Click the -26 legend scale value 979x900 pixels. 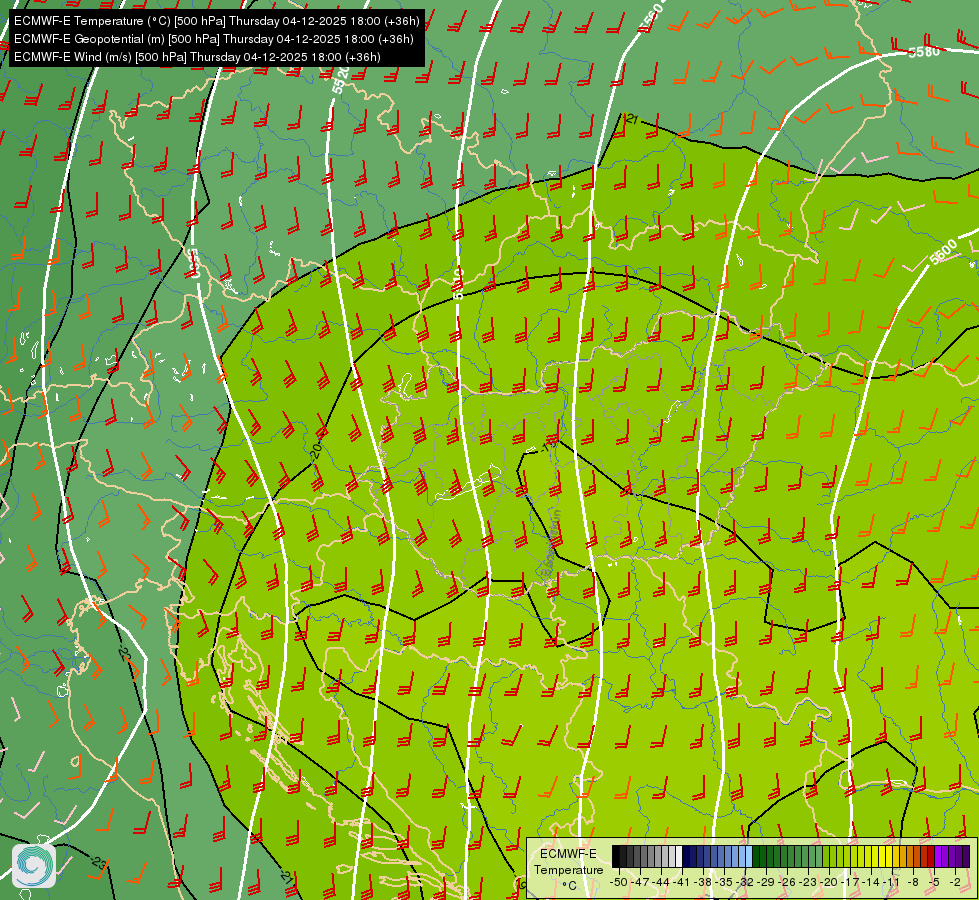pos(787,882)
